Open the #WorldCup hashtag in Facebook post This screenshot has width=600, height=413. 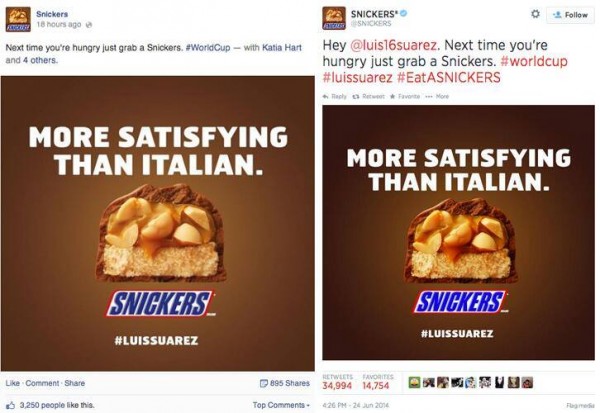[x=208, y=48]
